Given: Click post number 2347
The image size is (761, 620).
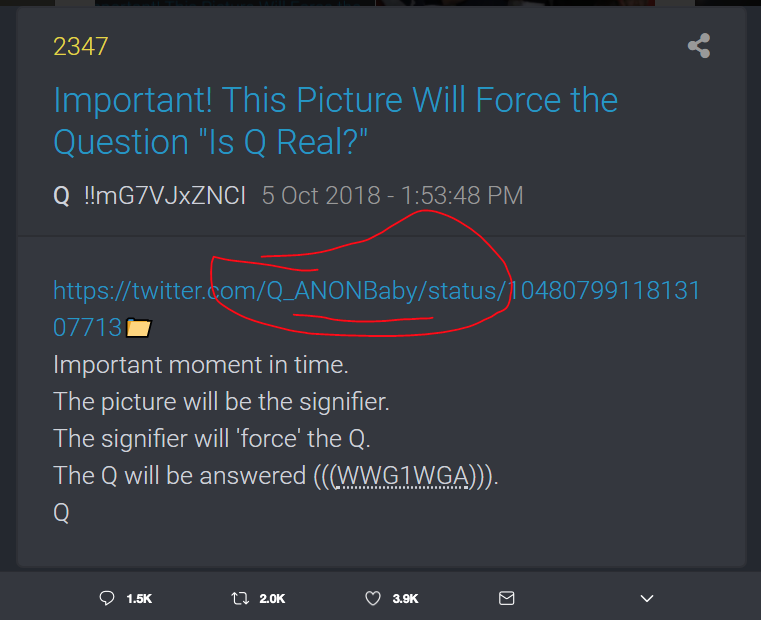Looking at the screenshot, I should (81, 47).
